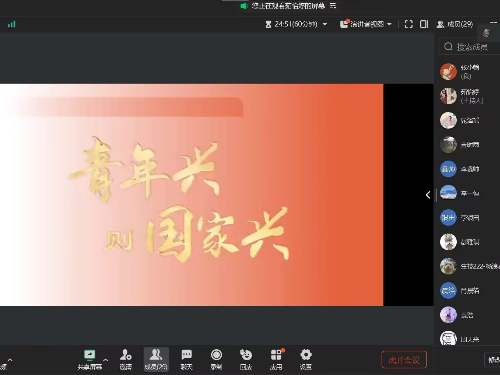Toggle the side-panel layout icon in top bar
500x375 pixels.
[424, 24]
